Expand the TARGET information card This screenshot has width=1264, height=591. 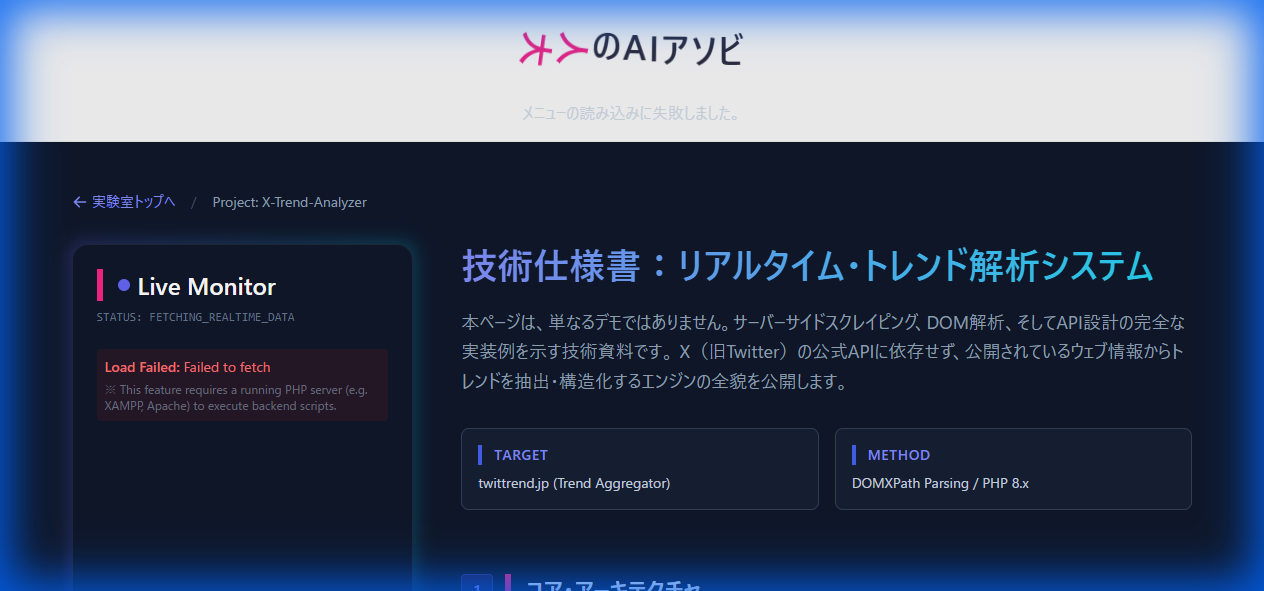click(x=640, y=468)
